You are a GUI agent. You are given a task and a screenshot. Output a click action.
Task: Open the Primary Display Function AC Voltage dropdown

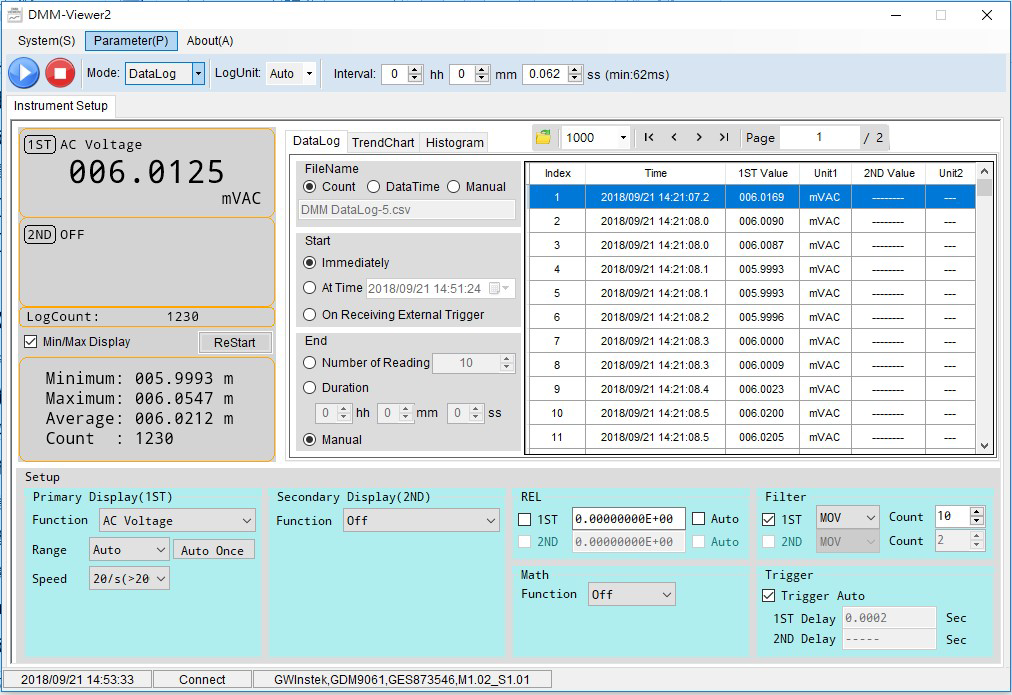point(177,521)
